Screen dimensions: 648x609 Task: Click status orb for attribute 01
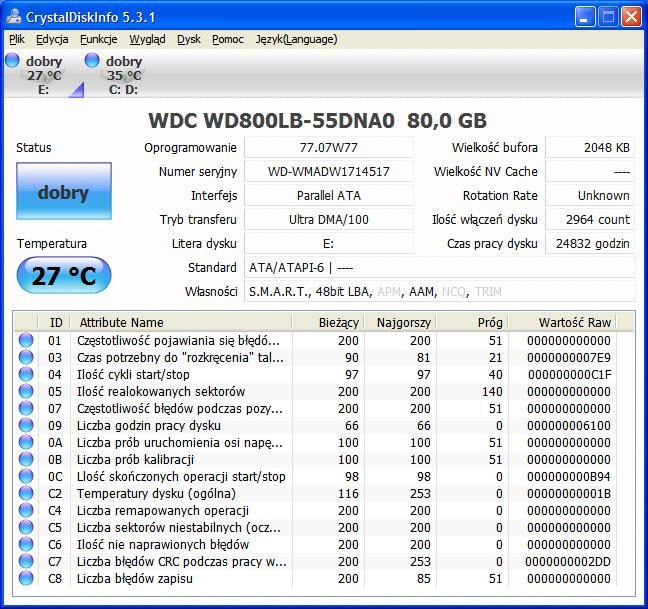click(26, 340)
